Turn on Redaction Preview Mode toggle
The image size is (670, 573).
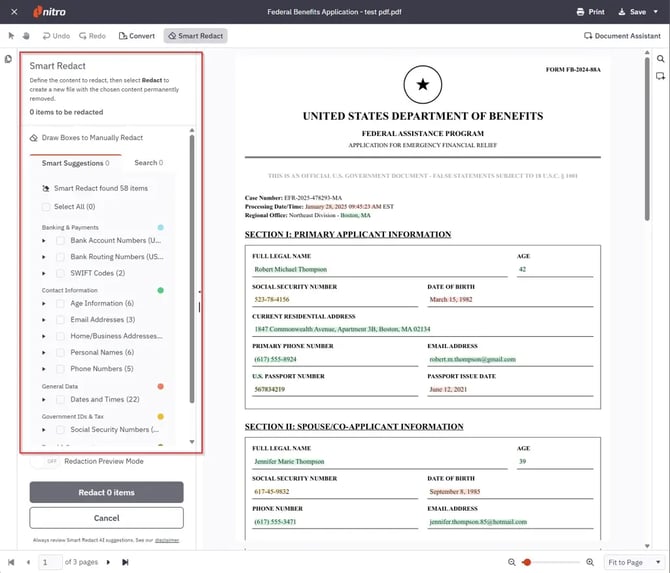coord(49,461)
